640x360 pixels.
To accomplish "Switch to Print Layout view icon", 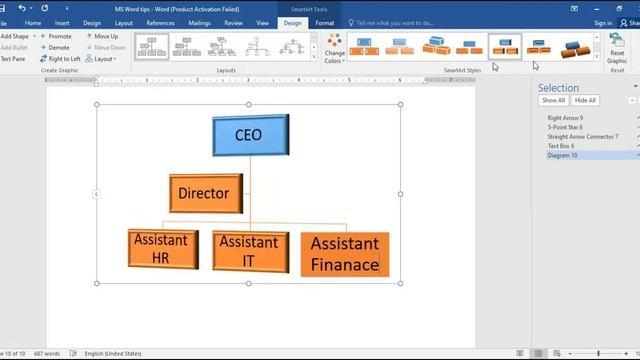I will [538, 353].
